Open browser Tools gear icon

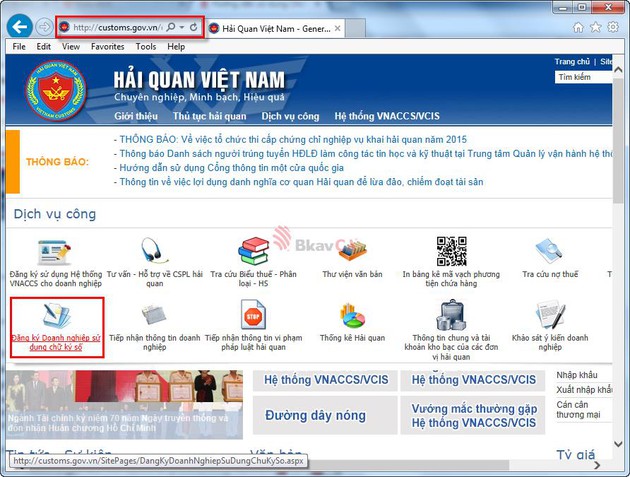pyautogui.click(x=613, y=27)
